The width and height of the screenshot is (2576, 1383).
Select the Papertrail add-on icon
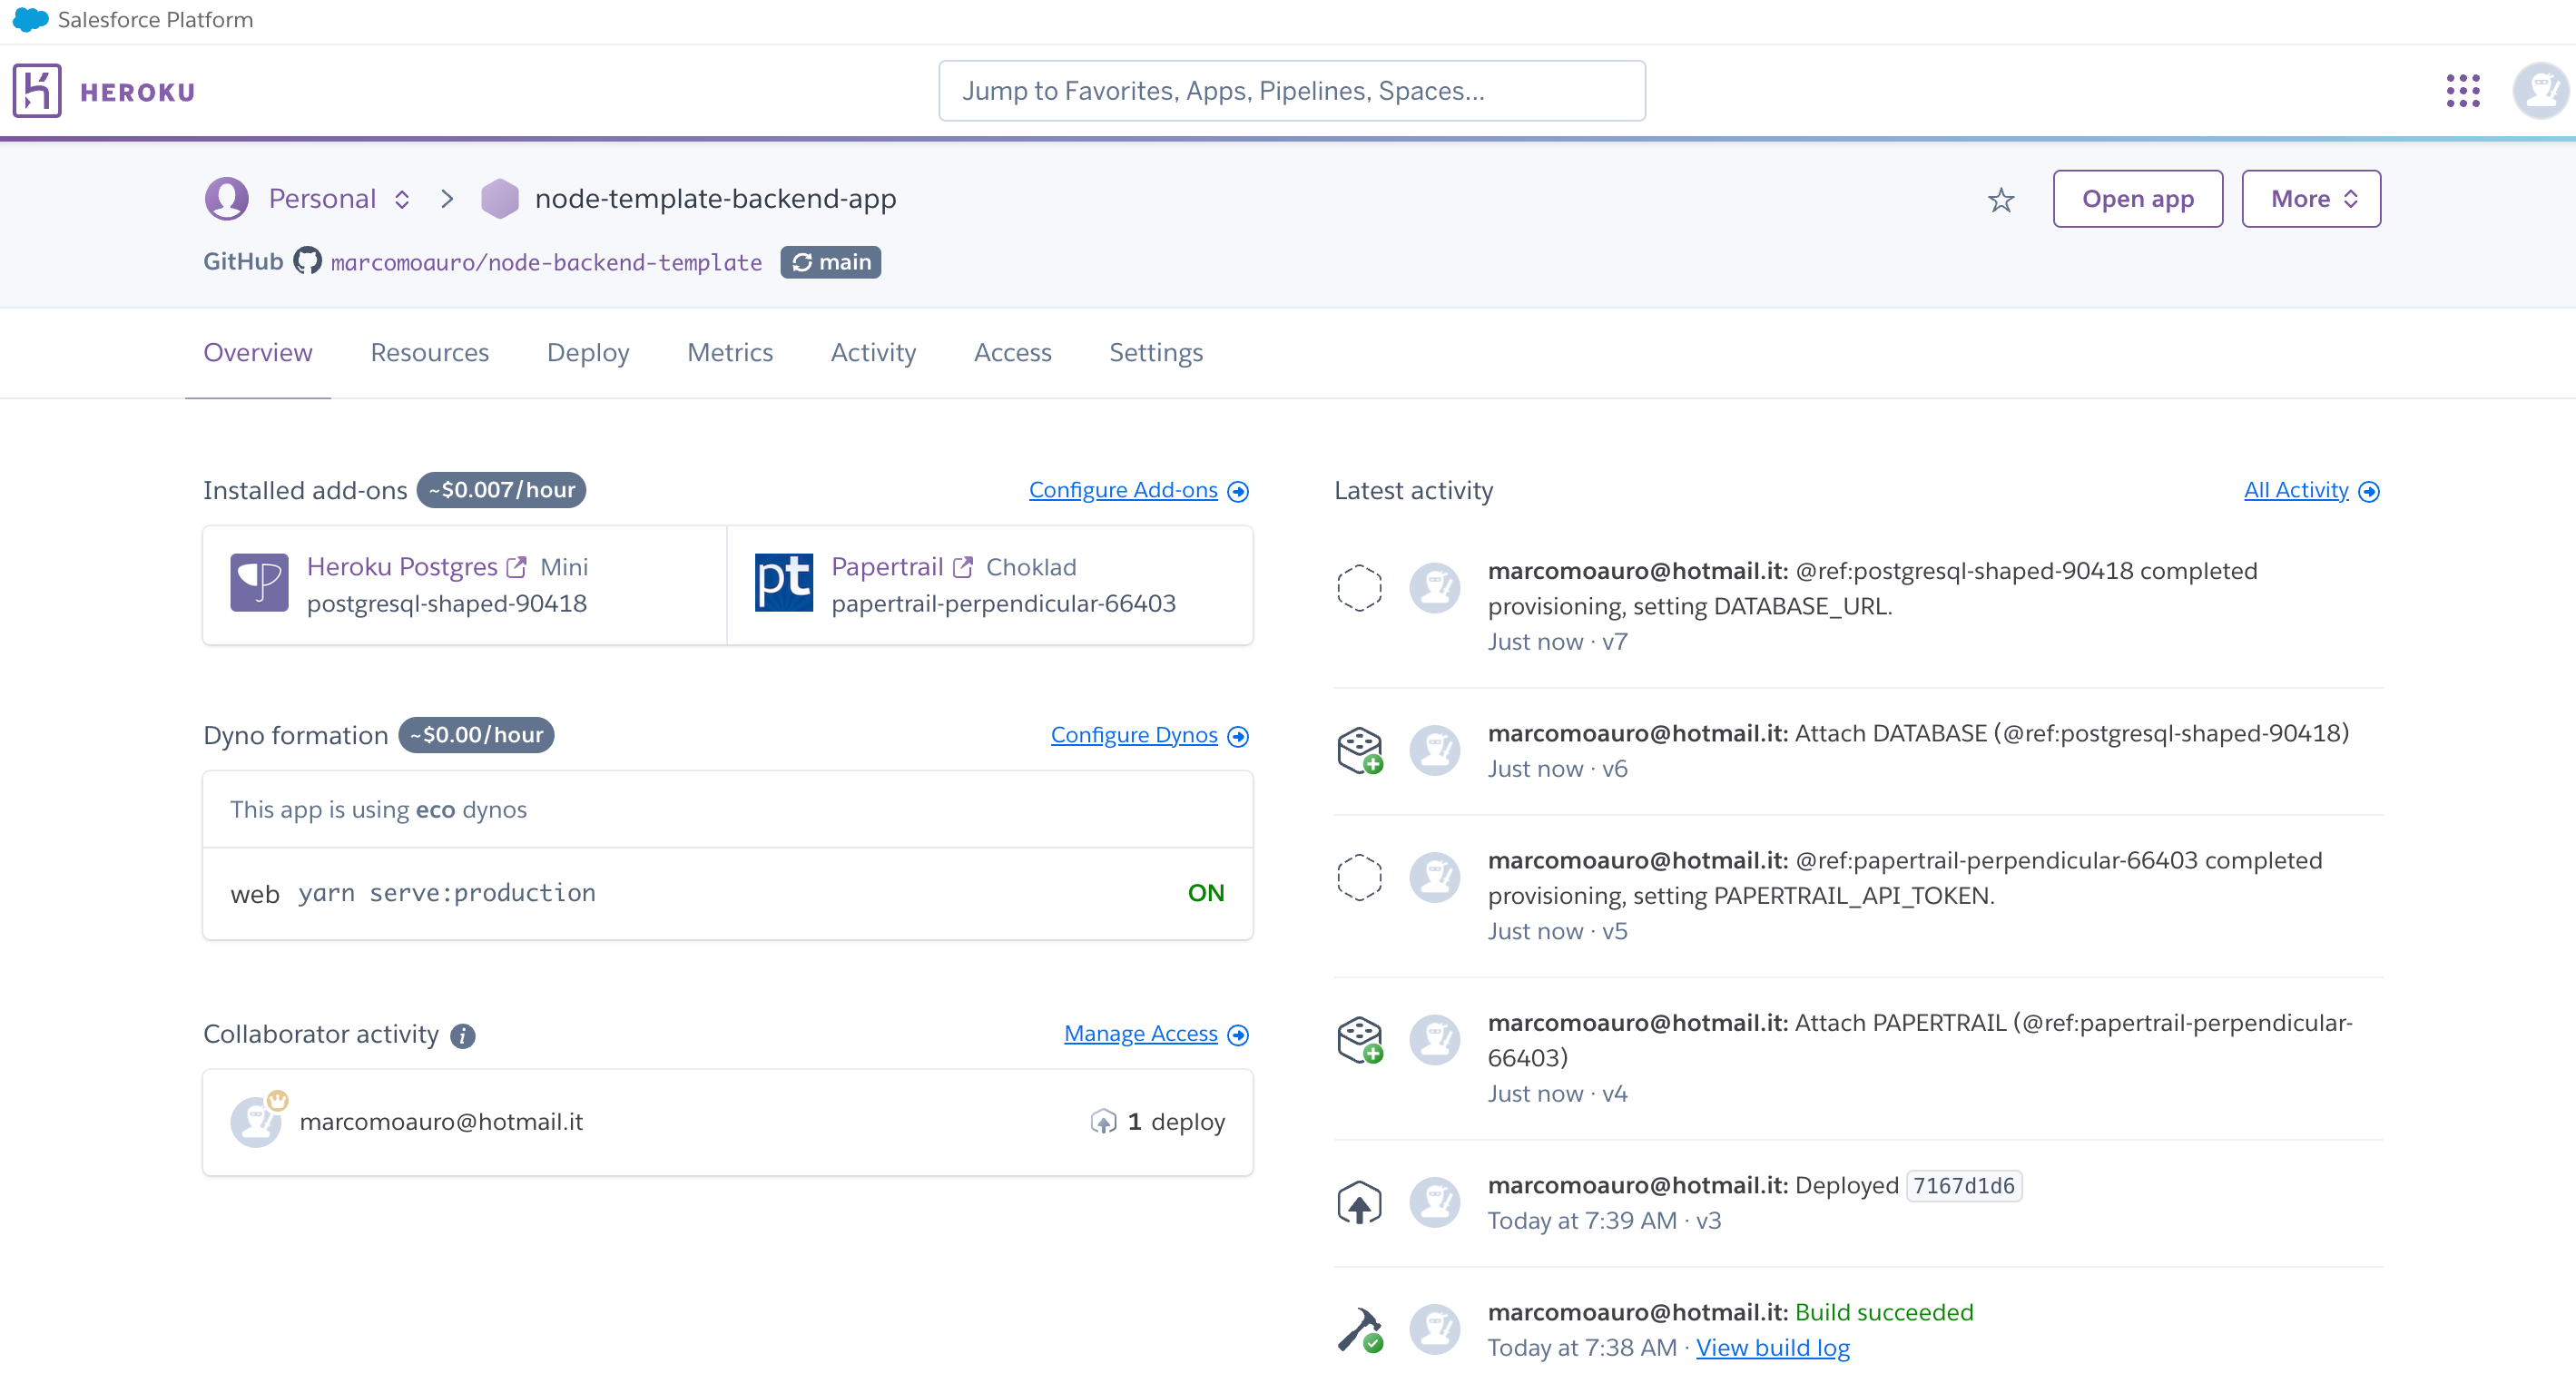tap(784, 581)
